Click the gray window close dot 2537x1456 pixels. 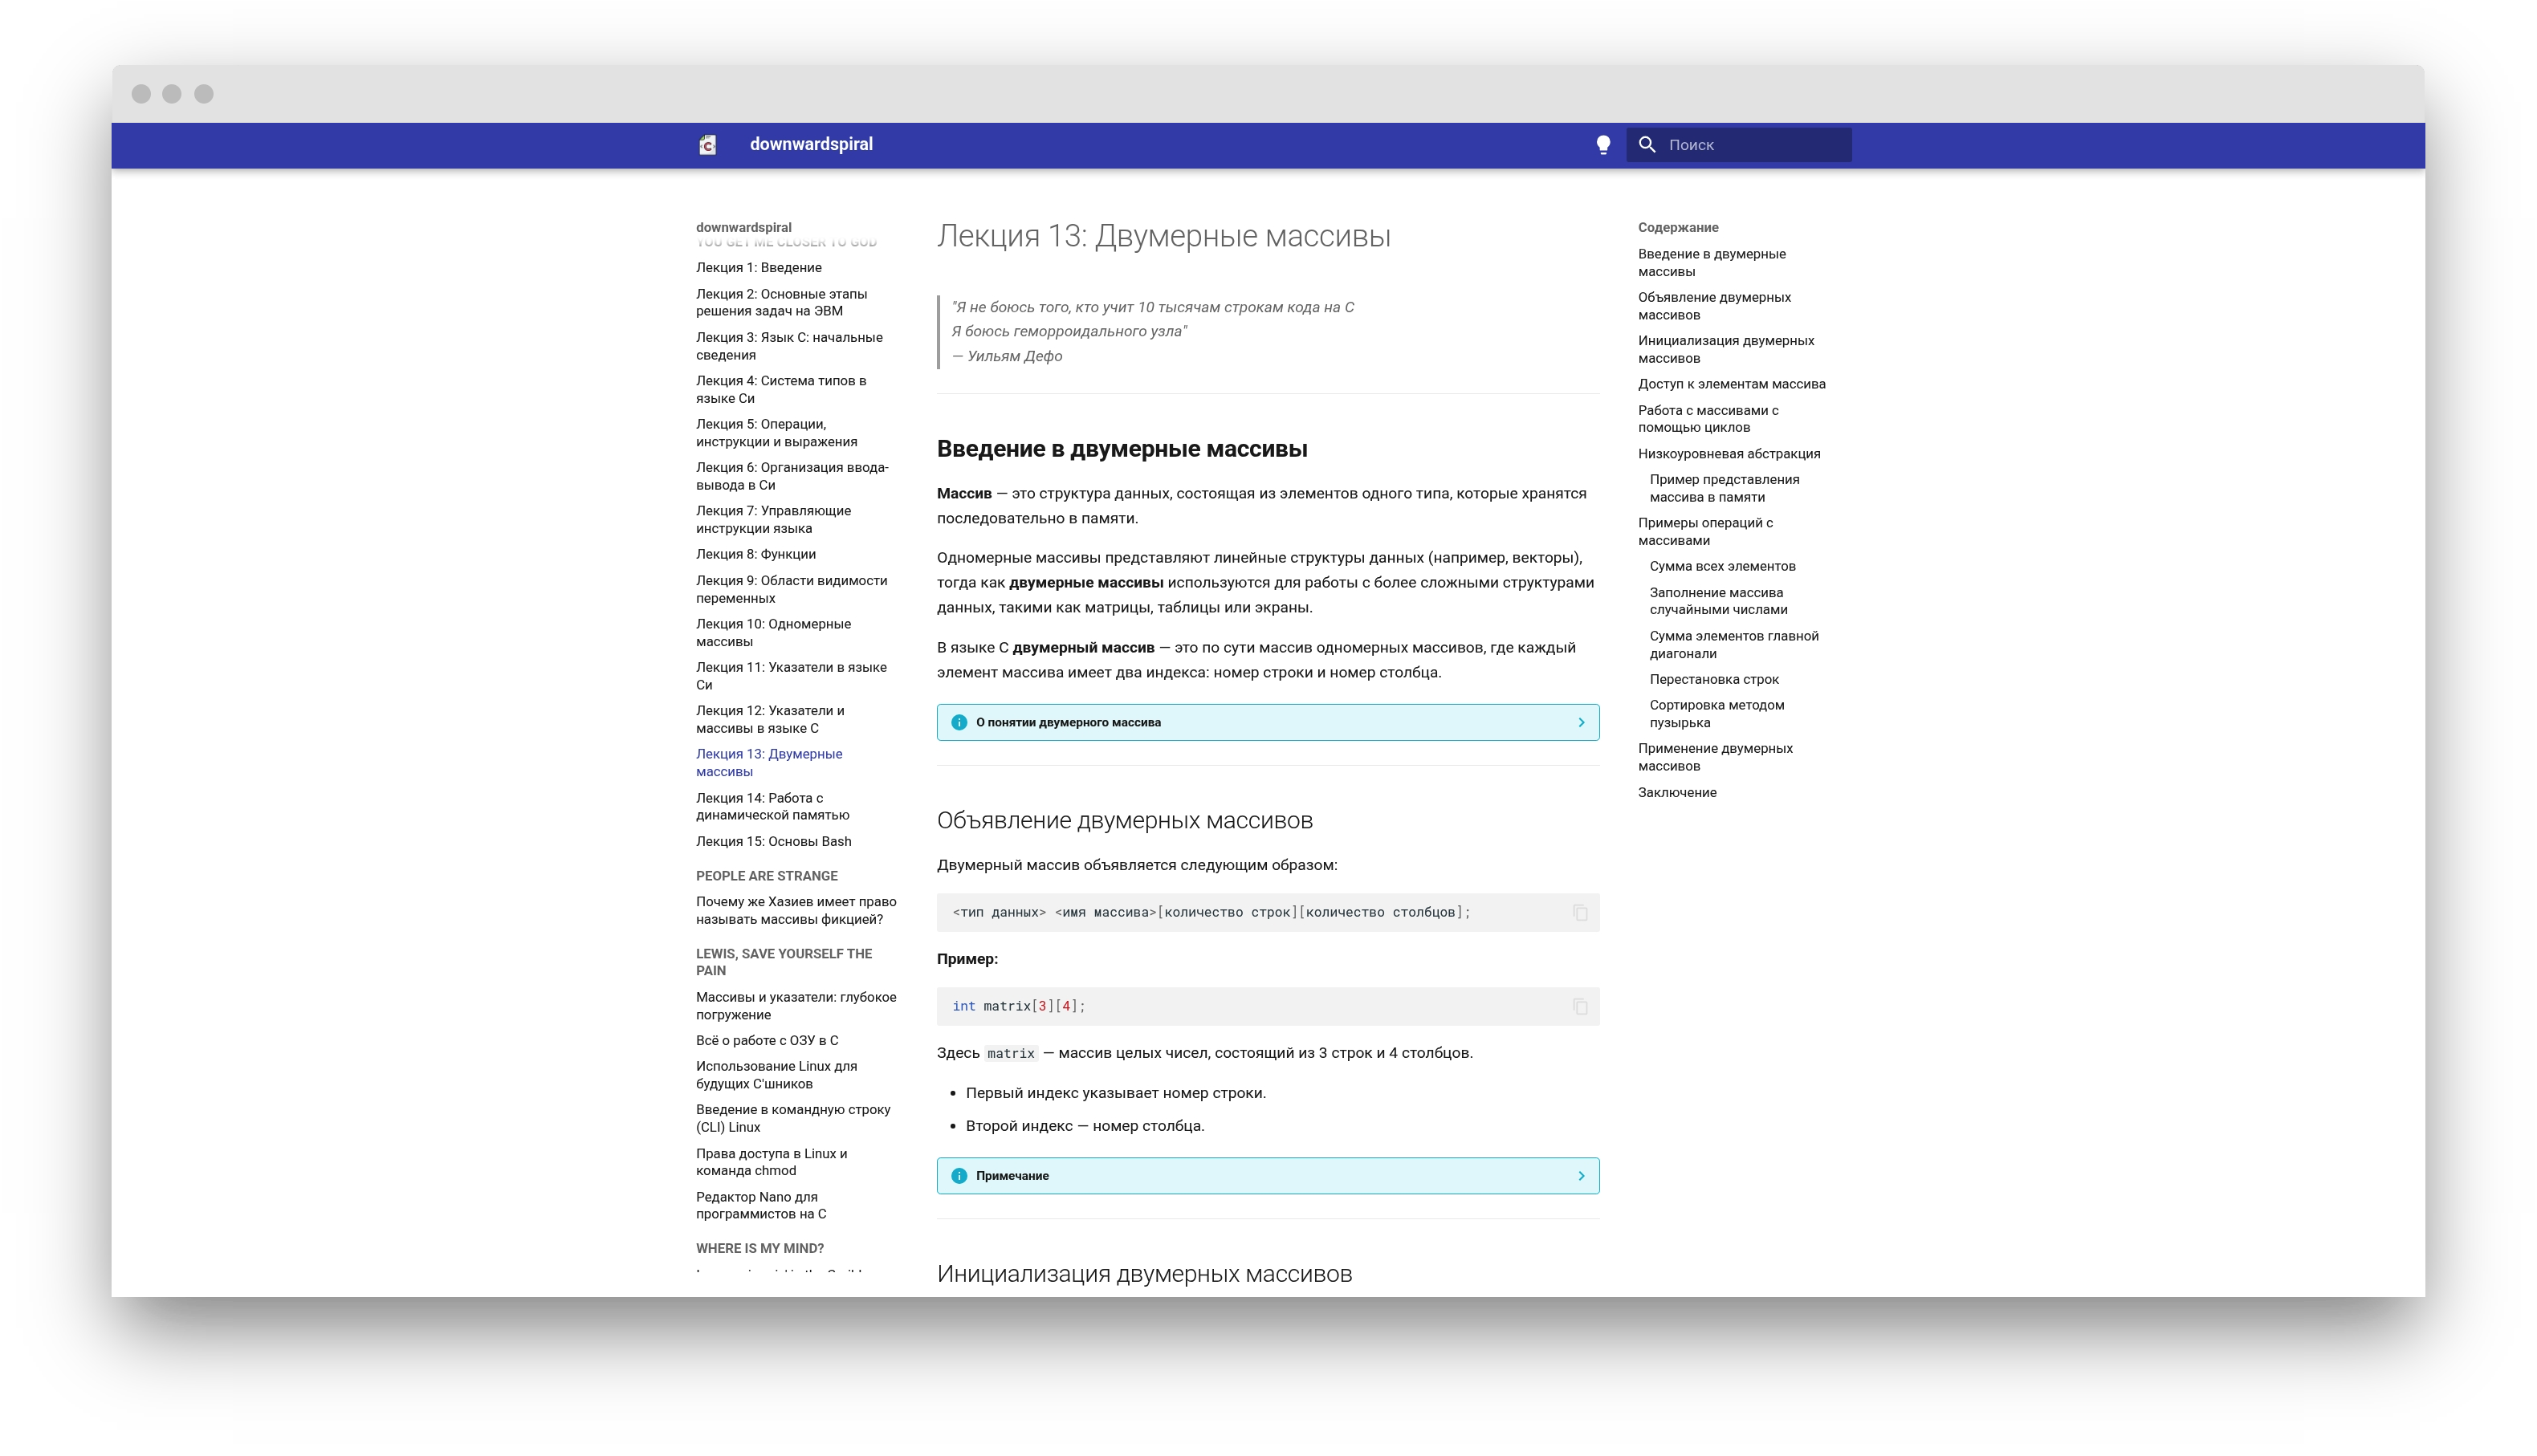(141, 94)
